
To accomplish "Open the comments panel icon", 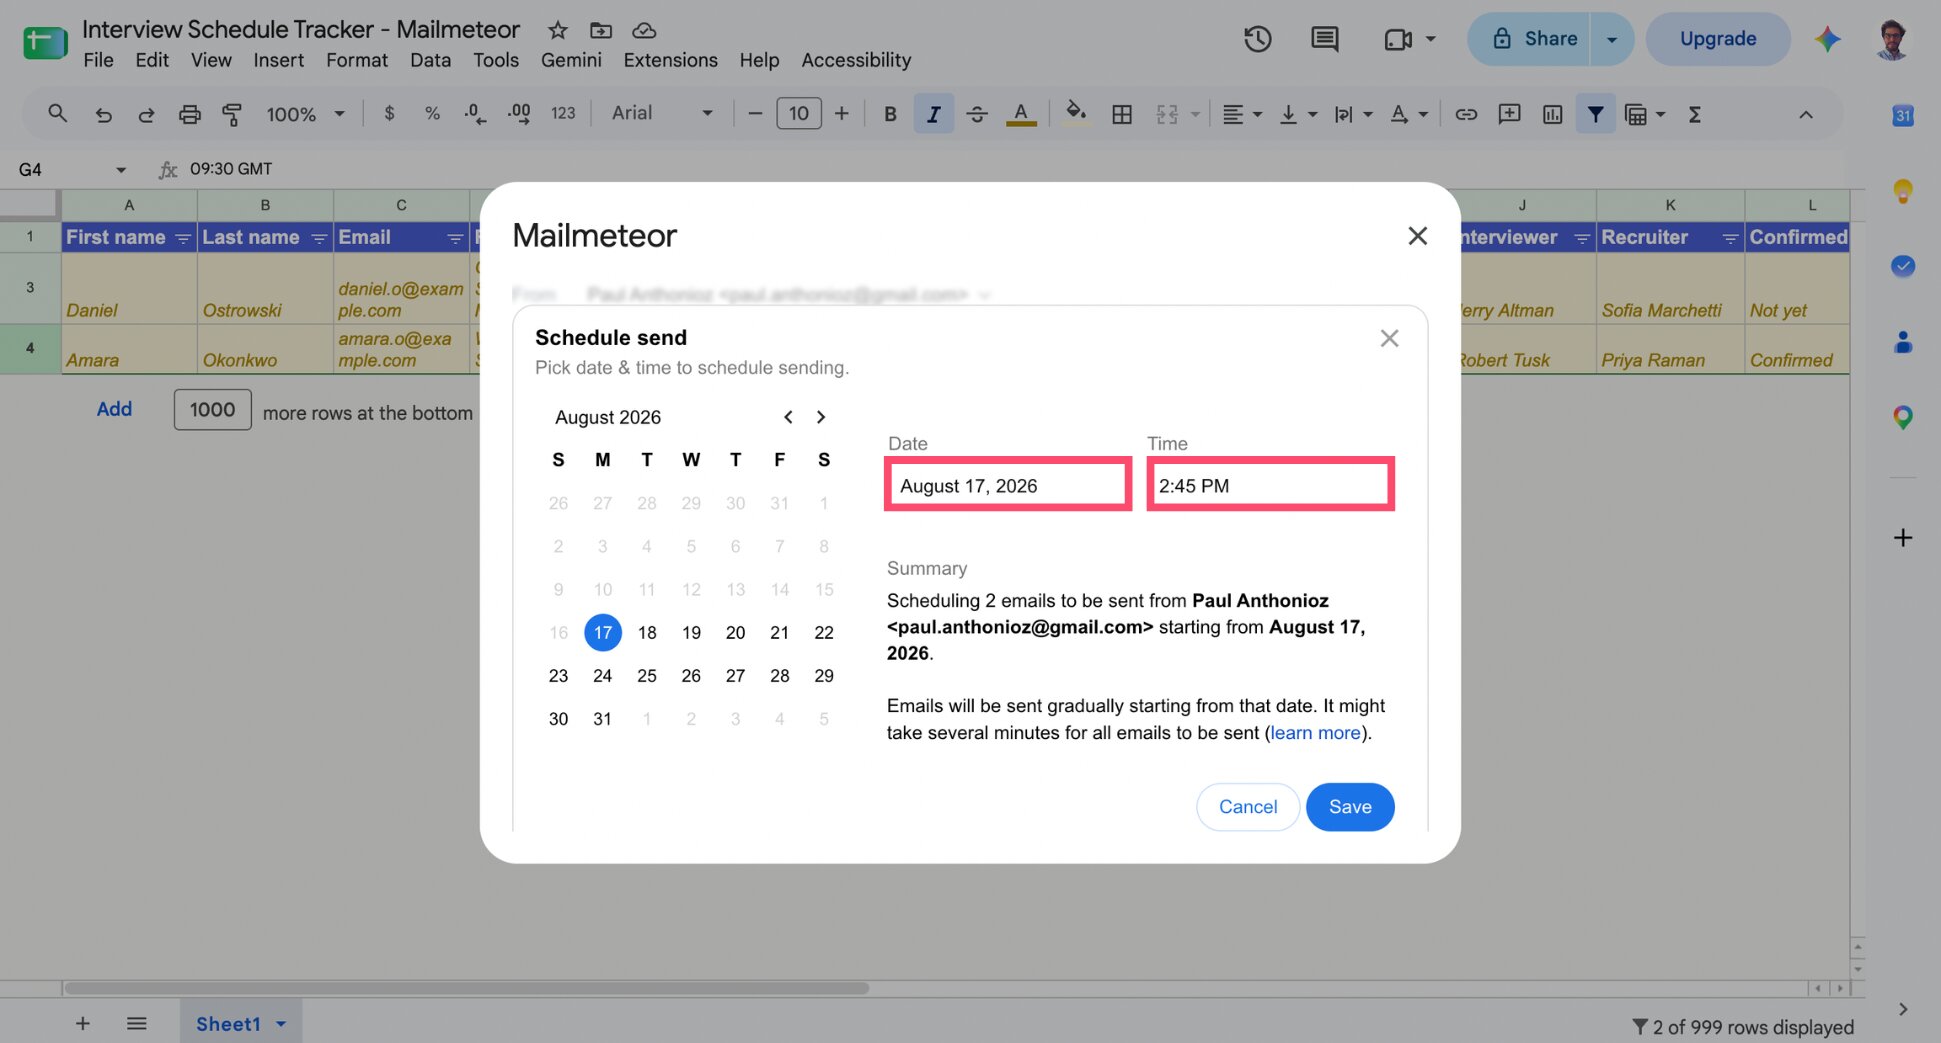I will (x=1324, y=39).
